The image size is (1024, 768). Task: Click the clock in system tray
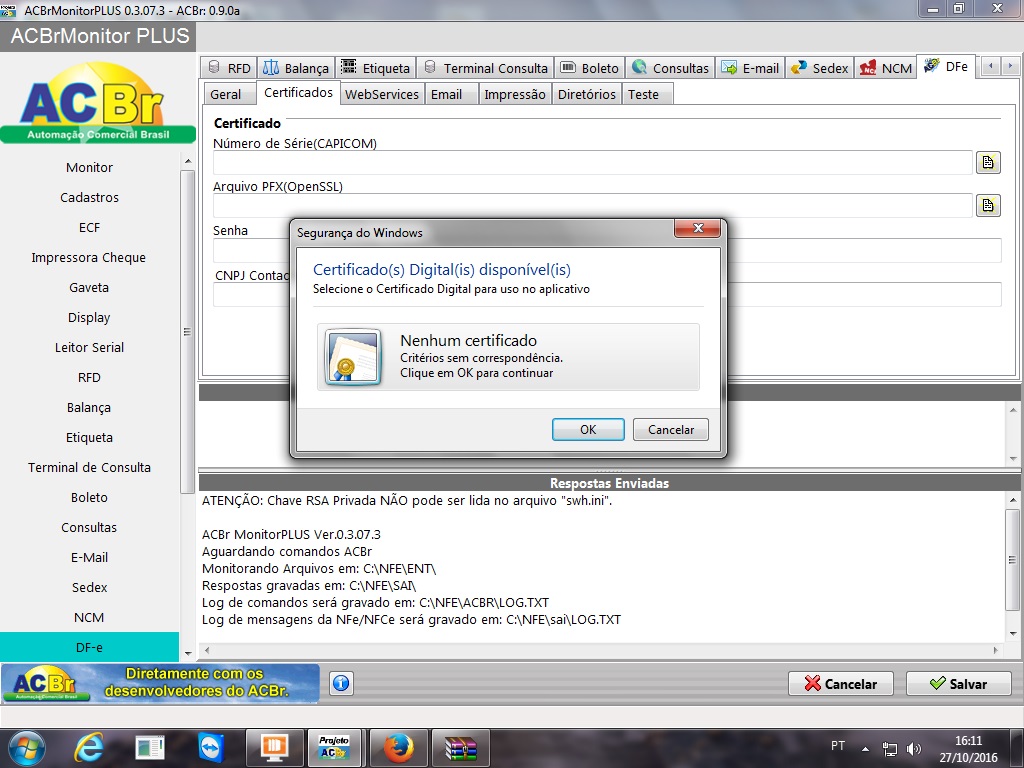(968, 749)
